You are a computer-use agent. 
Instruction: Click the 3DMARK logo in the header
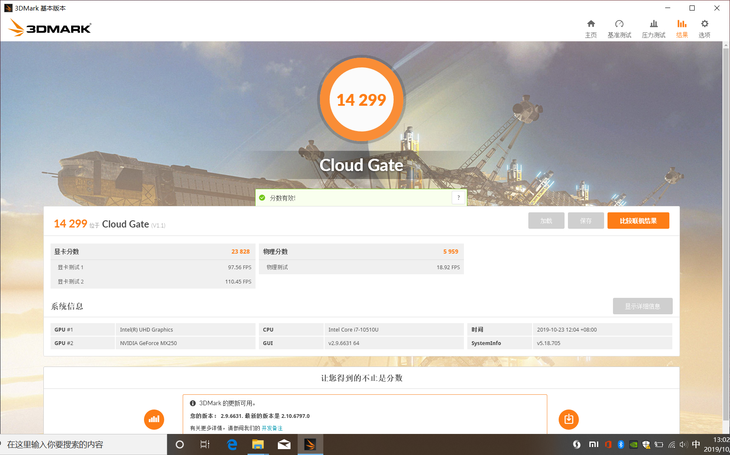pyautogui.click(x=50, y=28)
